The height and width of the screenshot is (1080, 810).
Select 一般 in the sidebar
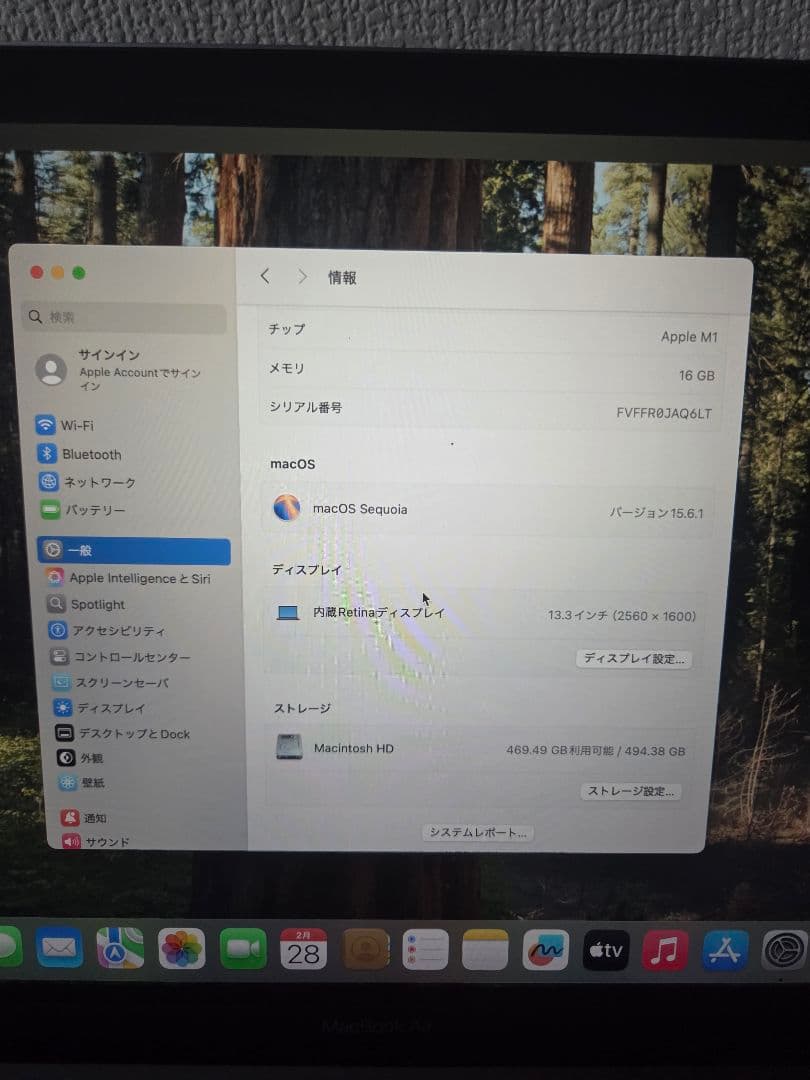point(134,550)
